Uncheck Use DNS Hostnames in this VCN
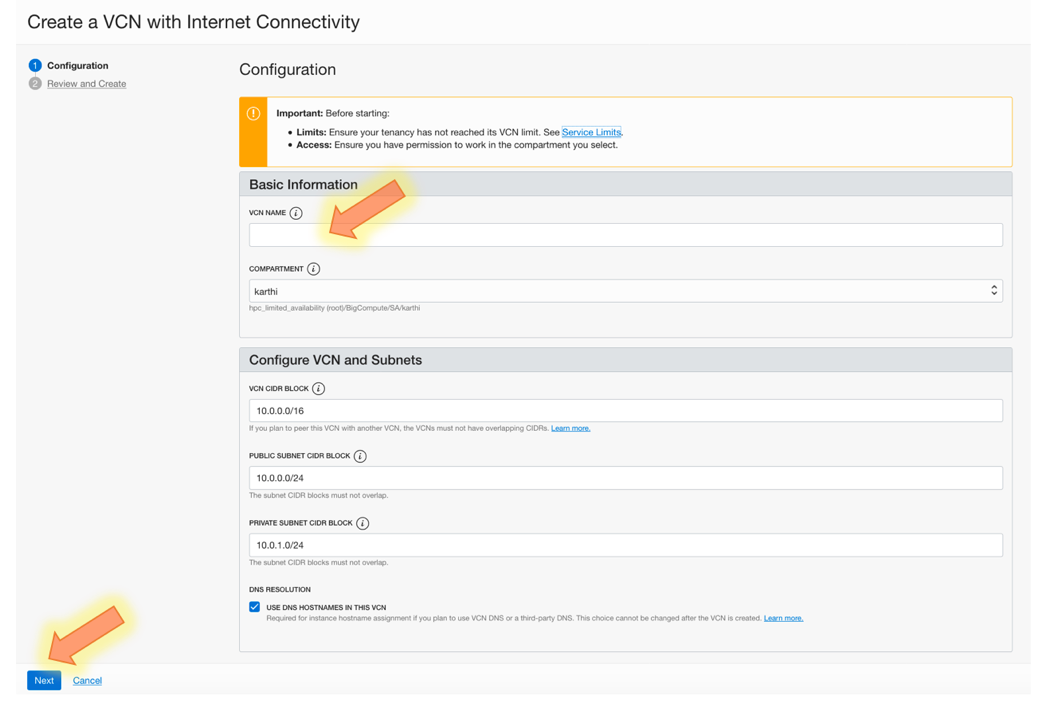 pos(254,606)
